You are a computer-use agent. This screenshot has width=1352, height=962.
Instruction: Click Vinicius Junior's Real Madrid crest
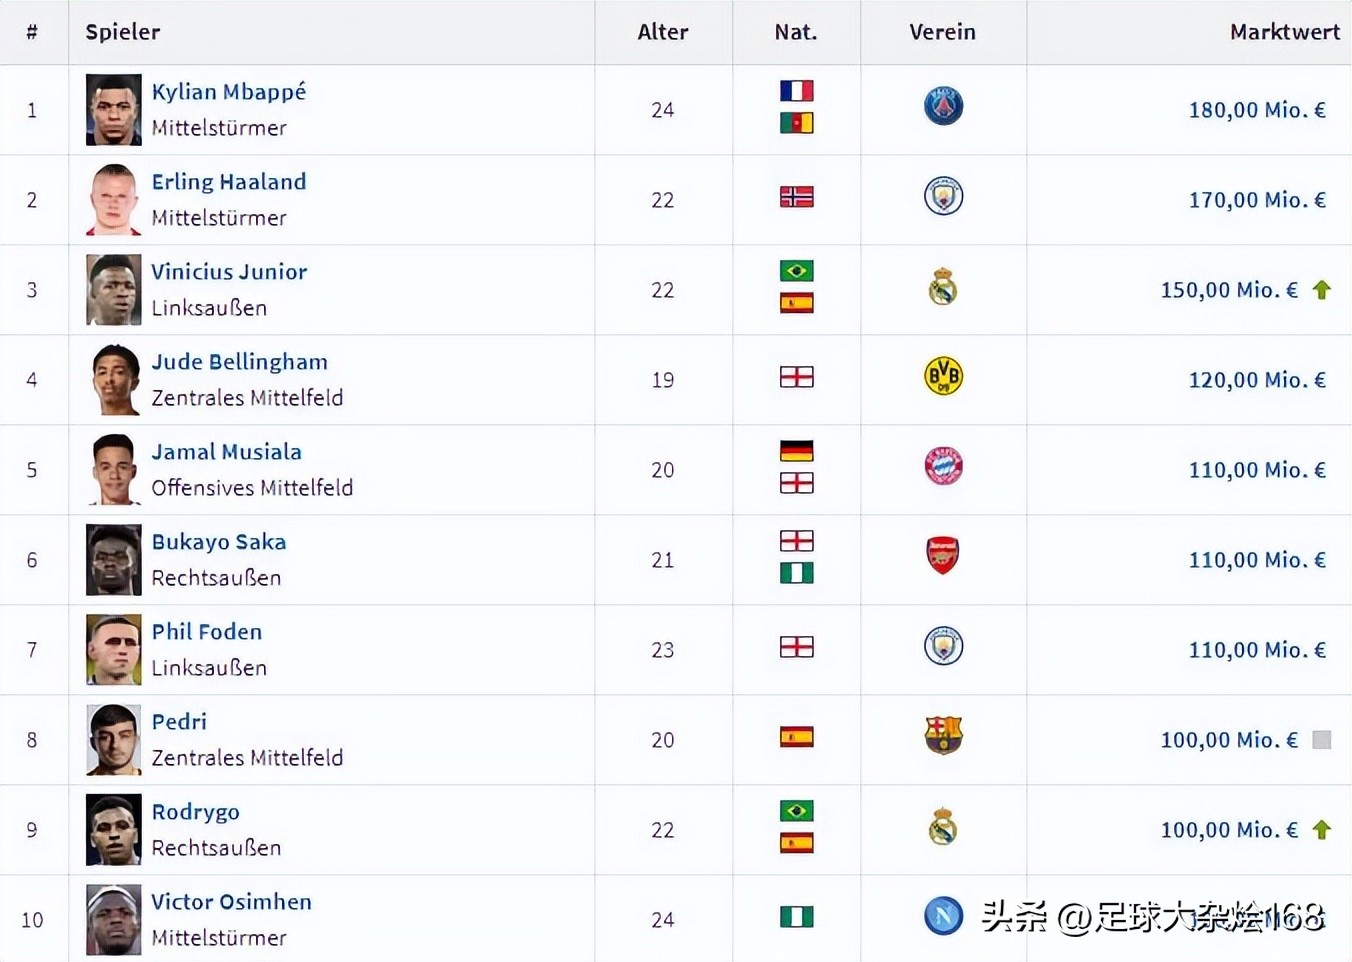(943, 287)
